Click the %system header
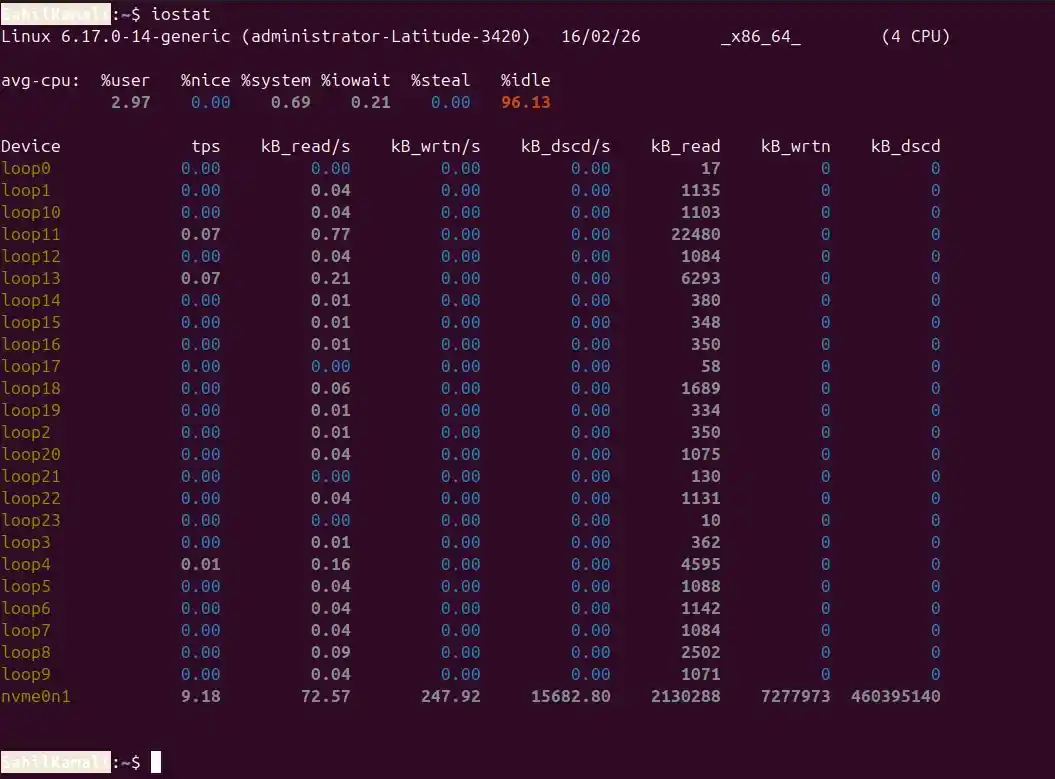Image resolution: width=1055 pixels, height=779 pixels. click(276, 80)
